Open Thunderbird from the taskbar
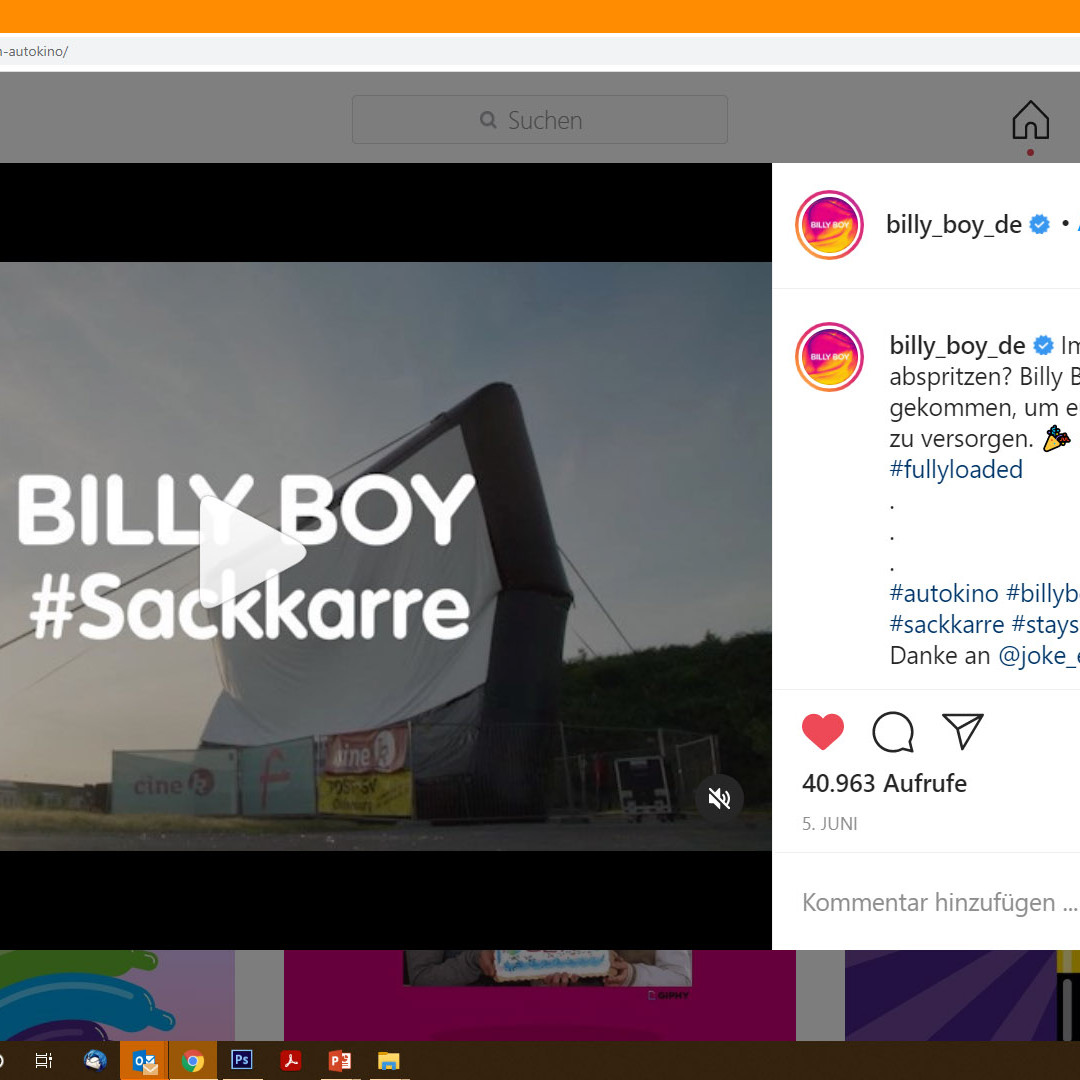 coord(95,1061)
